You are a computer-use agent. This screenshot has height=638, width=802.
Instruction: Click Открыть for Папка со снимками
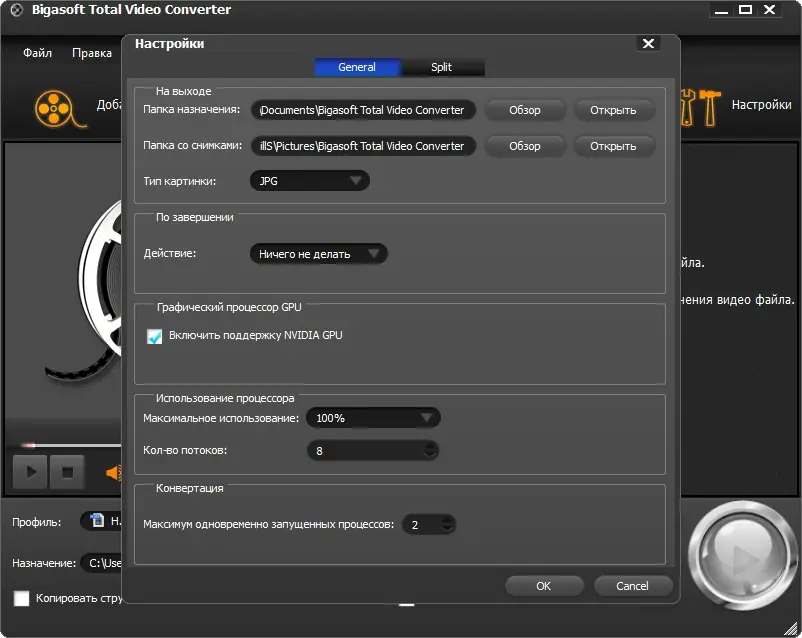(613, 146)
